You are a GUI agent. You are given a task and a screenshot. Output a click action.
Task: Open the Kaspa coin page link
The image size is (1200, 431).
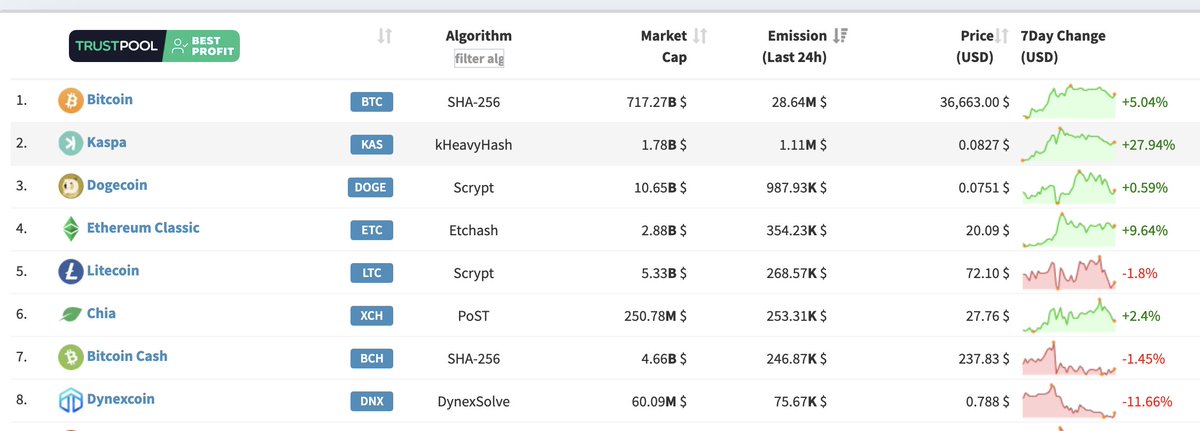(107, 143)
